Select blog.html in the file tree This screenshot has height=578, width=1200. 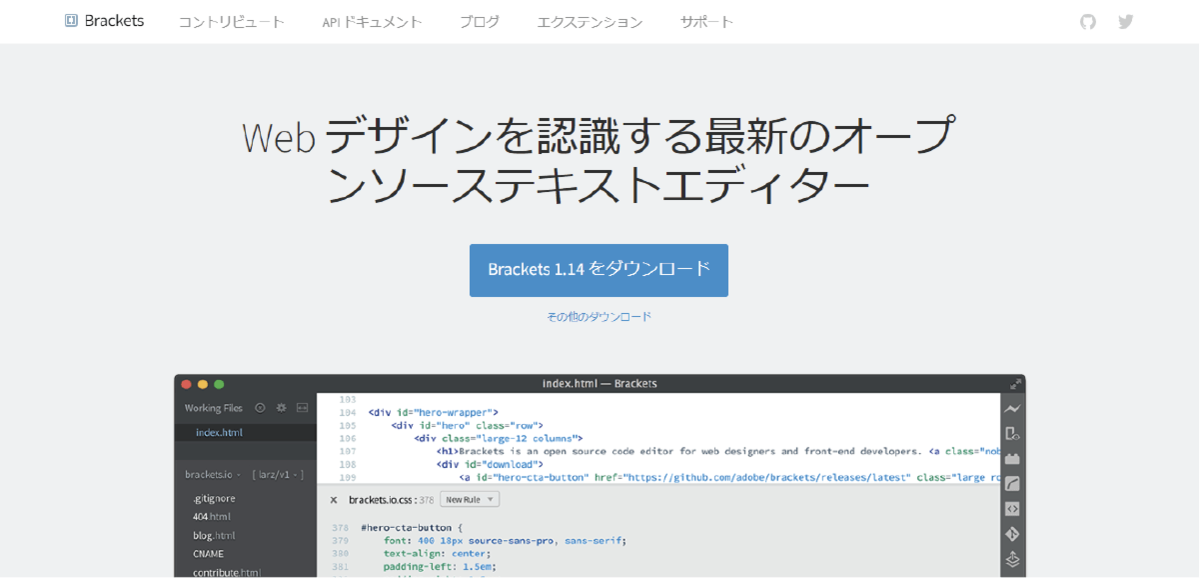pyautogui.click(x=213, y=535)
